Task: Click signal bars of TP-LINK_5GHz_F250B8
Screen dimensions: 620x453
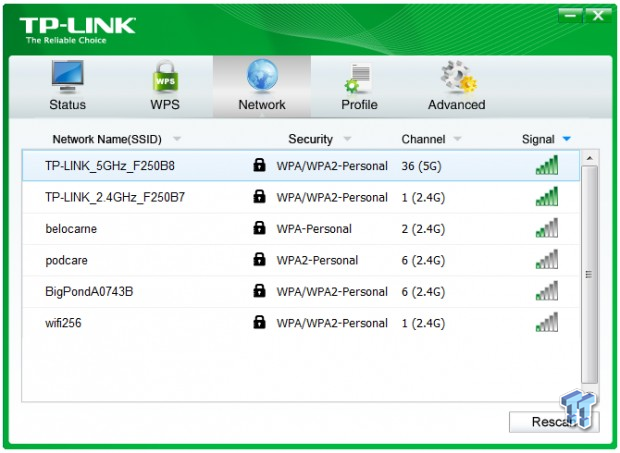Action: [x=547, y=165]
